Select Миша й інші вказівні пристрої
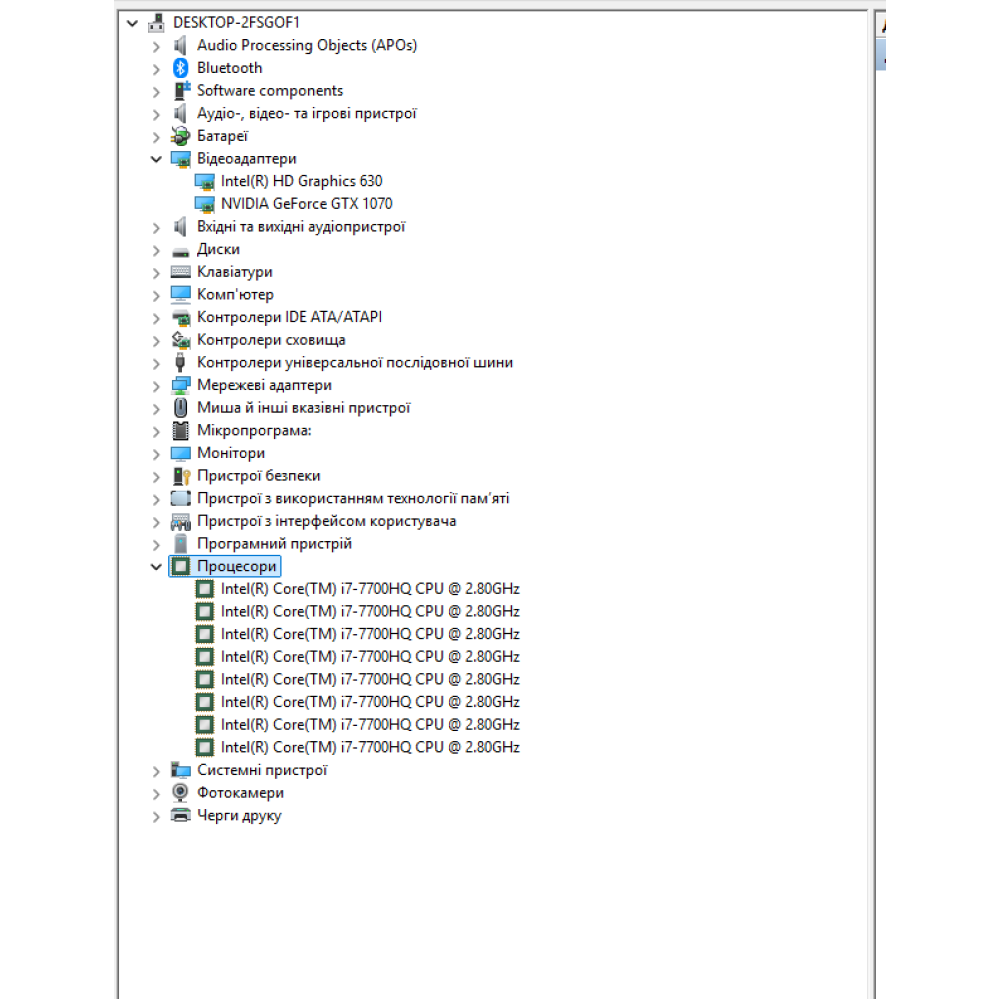1000x1000 pixels. click(x=304, y=408)
